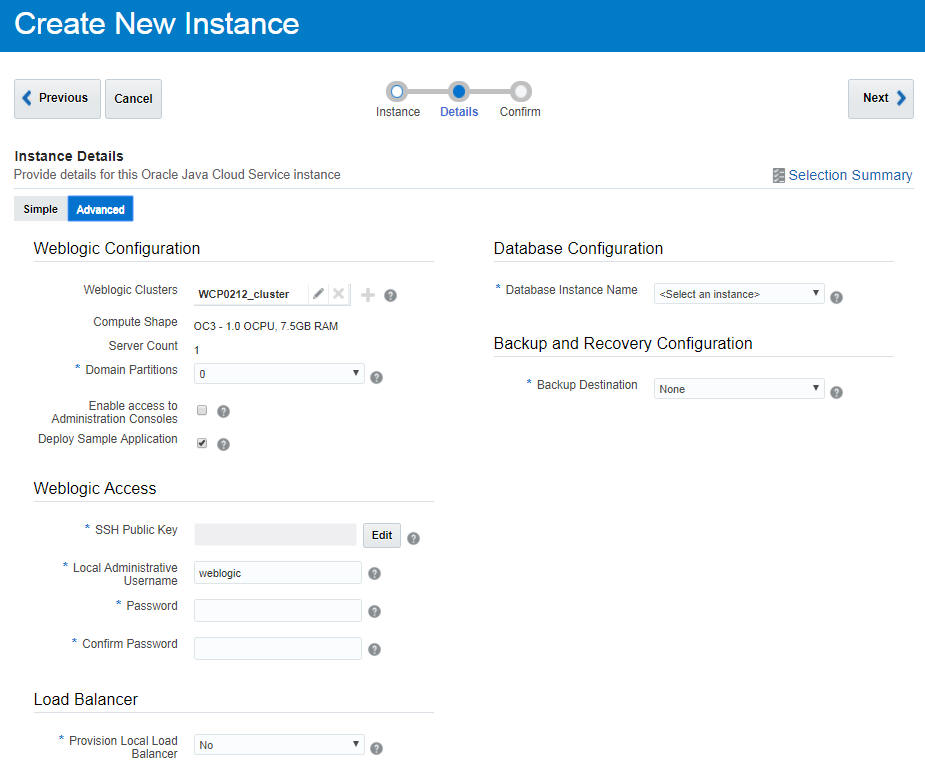The width and height of the screenshot is (925, 761).
Task: Switch to the Advanced tab
Action: pos(99,208)
